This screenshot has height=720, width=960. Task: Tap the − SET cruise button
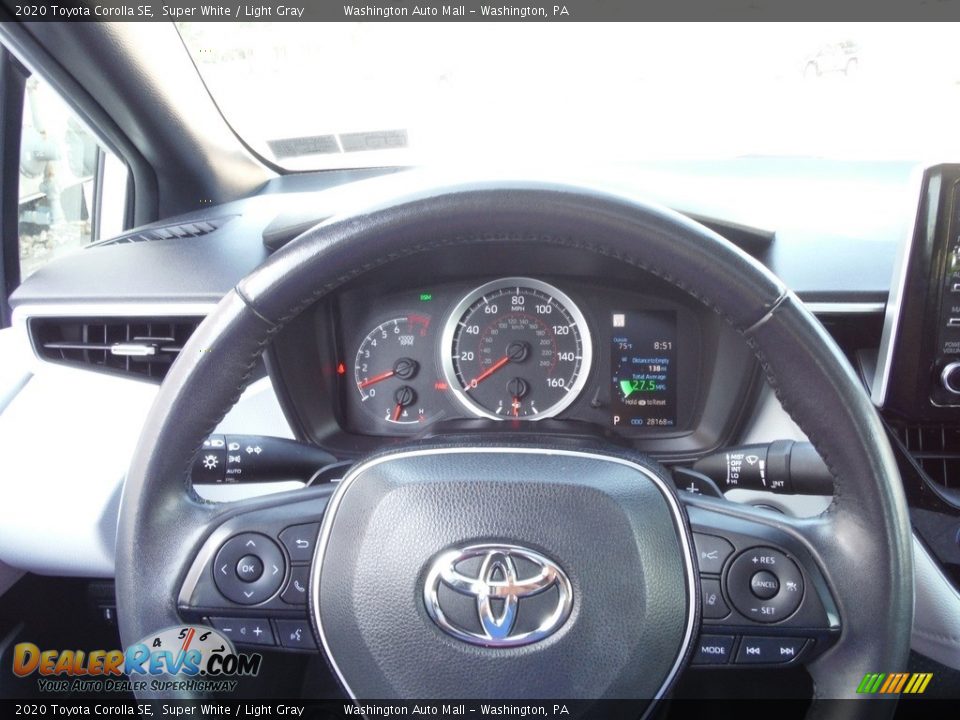[763, 610]
